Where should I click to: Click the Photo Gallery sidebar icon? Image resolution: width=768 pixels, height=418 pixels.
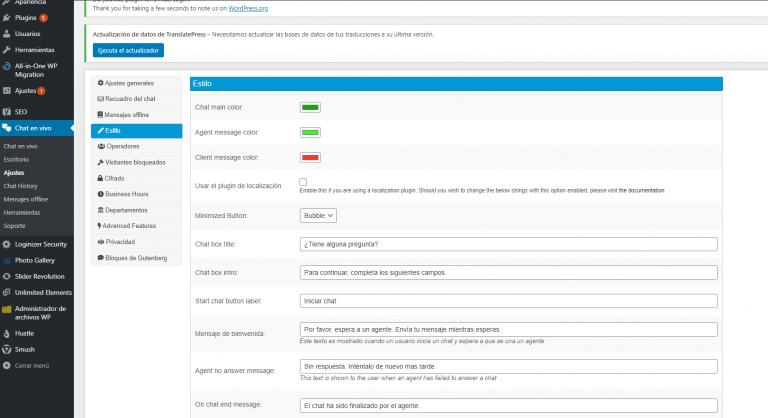point(7,260)
